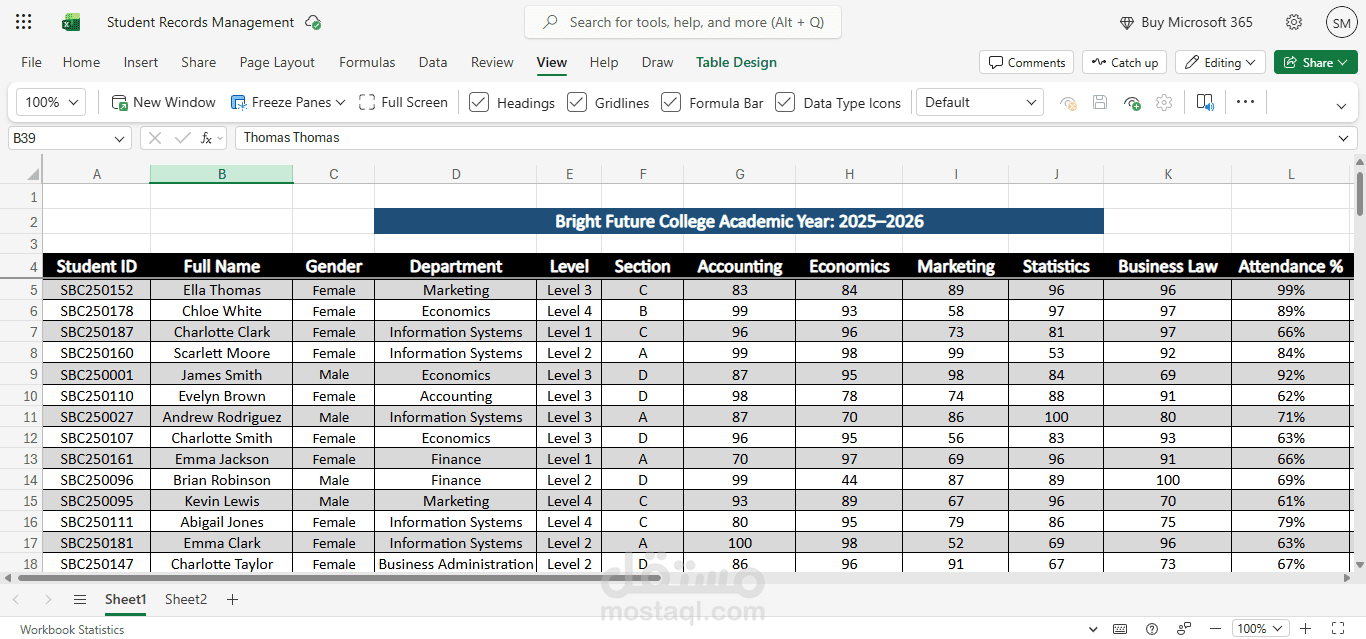Expand the Freeze Panes dropdown
Viewport: 1366px width, 639px height.
tap(340, 102)
